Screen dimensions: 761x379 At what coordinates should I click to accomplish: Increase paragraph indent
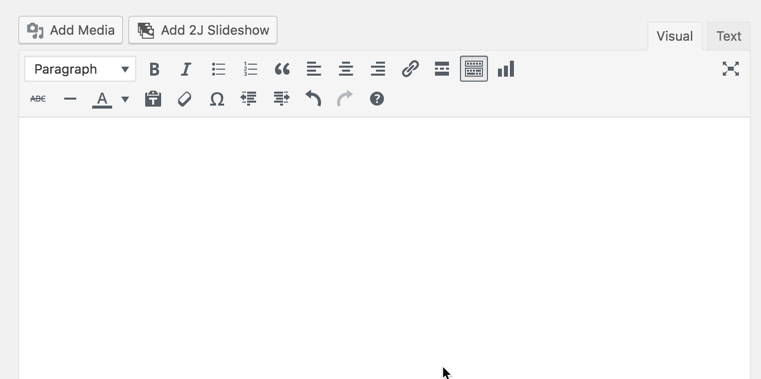pos(281,99)
